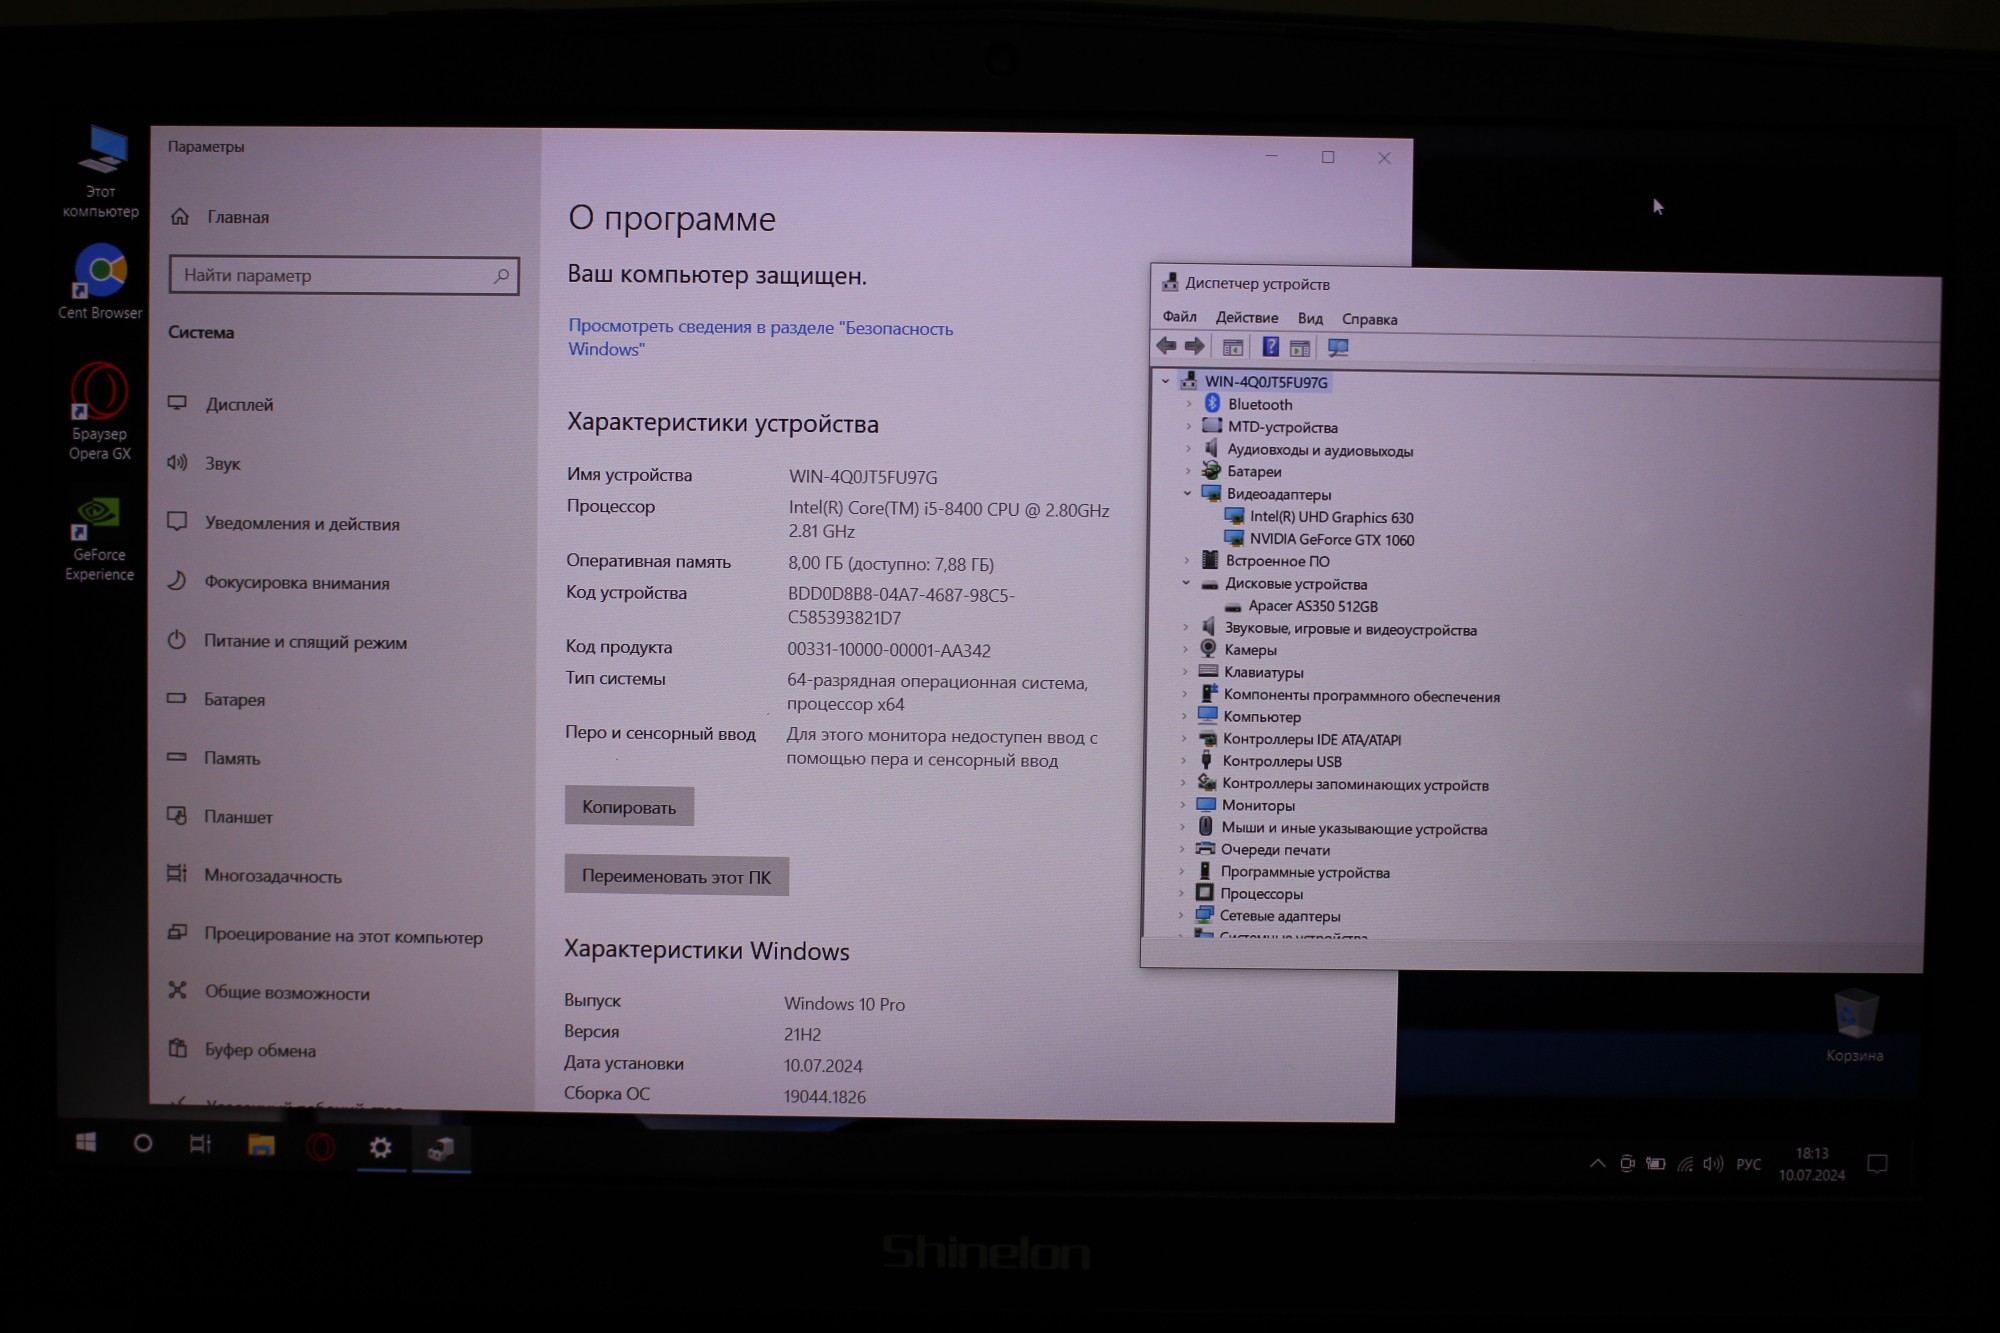This screenshot has width=2000, height=1333.
Task: Collapse the Дисковые устройства node
Action: point(1186,583)
